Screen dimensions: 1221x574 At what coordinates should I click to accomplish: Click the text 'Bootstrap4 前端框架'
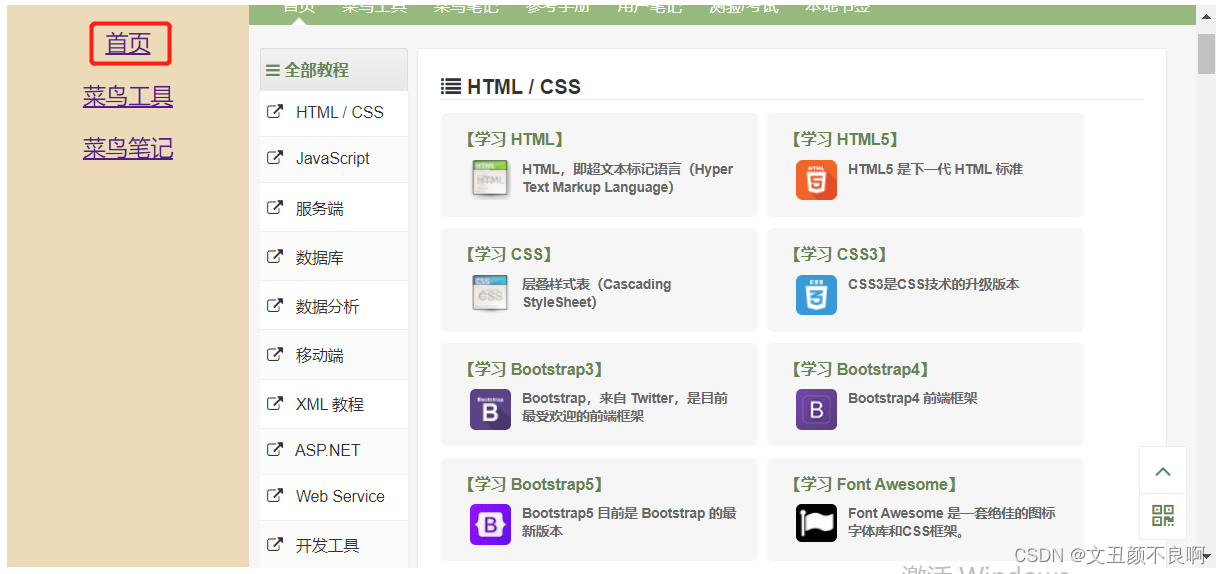pos(912,398)
